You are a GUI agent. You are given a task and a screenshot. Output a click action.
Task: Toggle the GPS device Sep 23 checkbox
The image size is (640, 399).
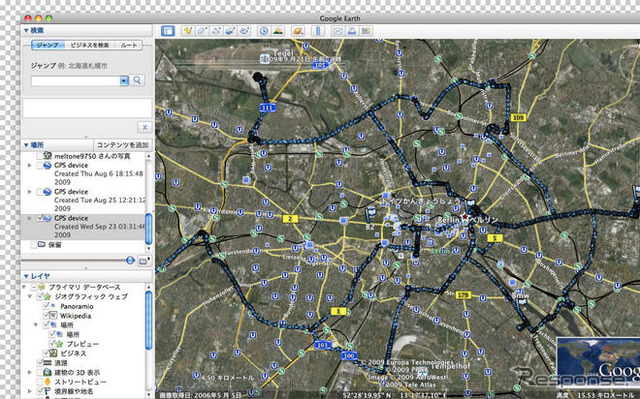click(x=40, y=218)
